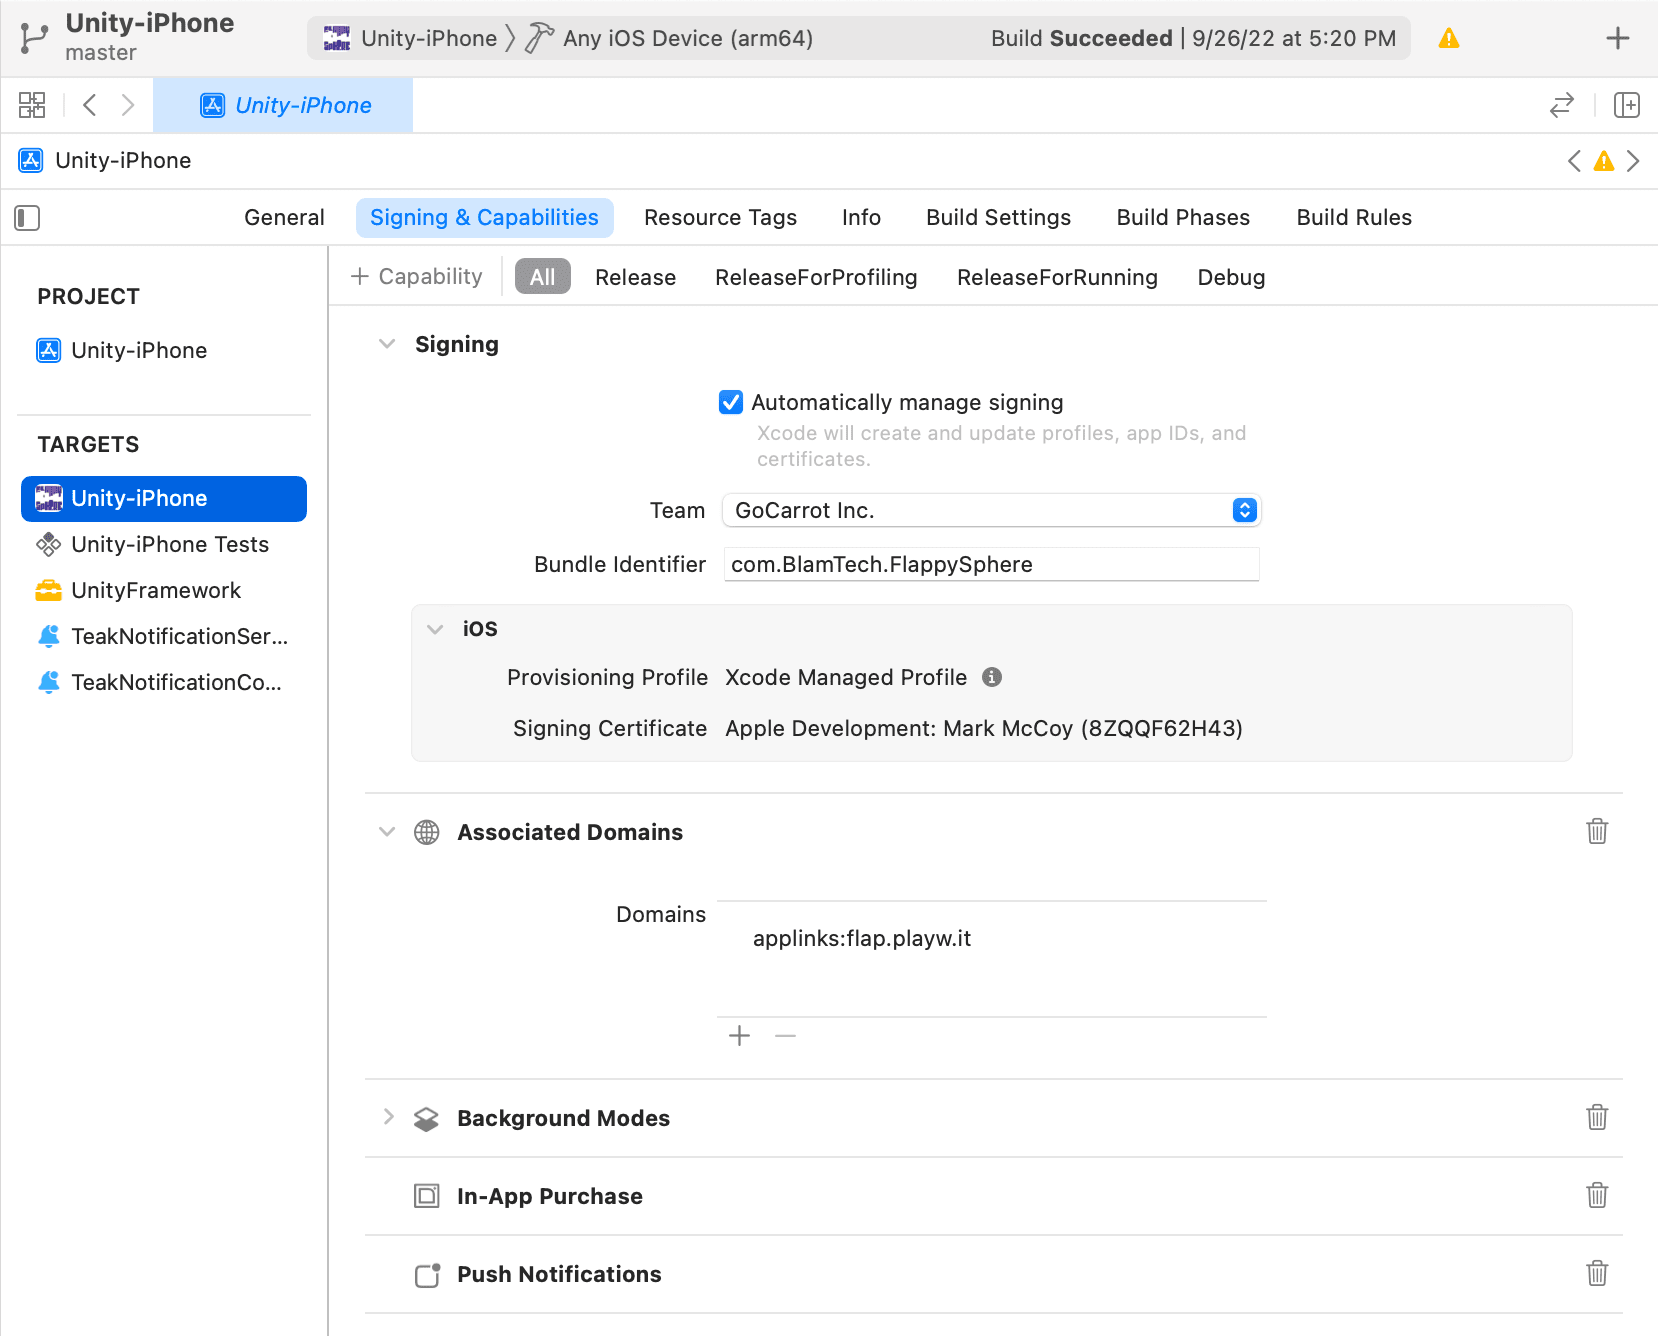Go forward with the right navigation arrow
The height and width of the screenshot is (1336, 1658).
click(x=127, y=105)
